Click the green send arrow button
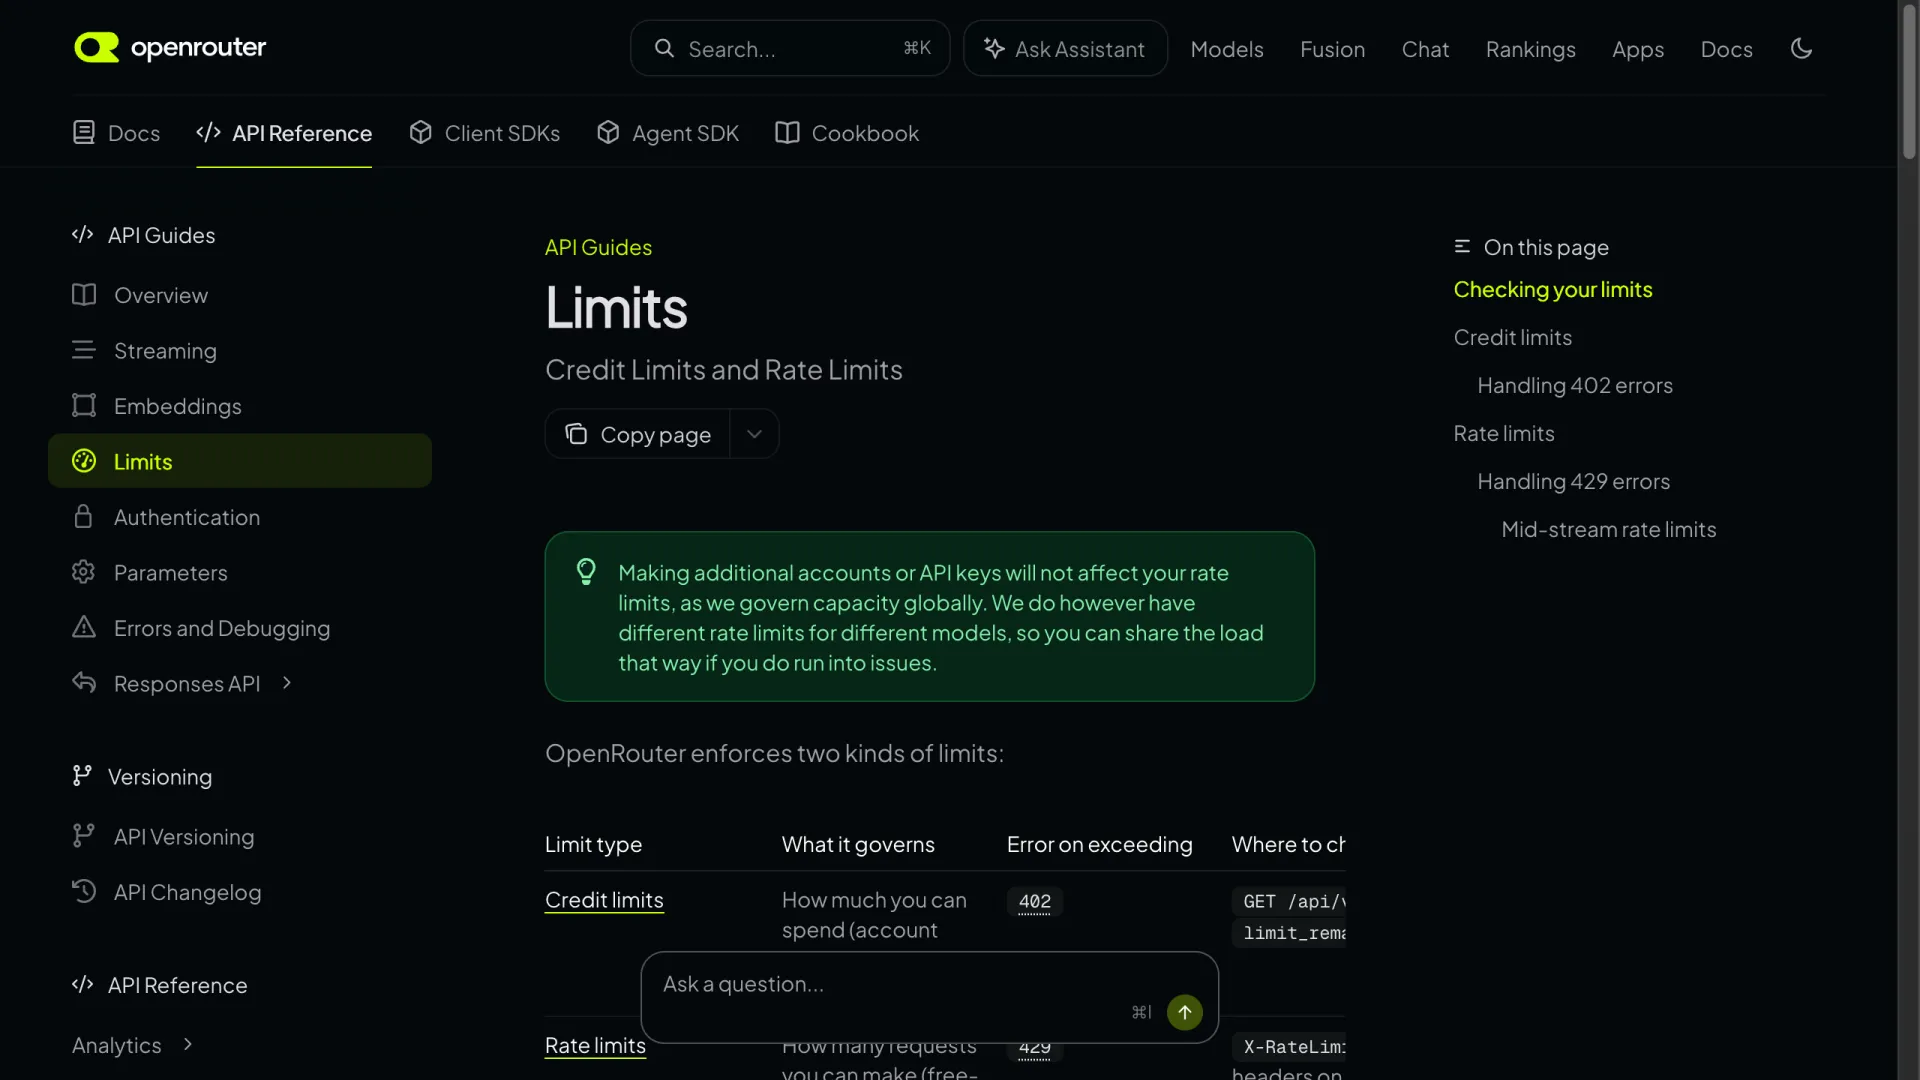 pyautogui.click(x=1185, y=1012)
